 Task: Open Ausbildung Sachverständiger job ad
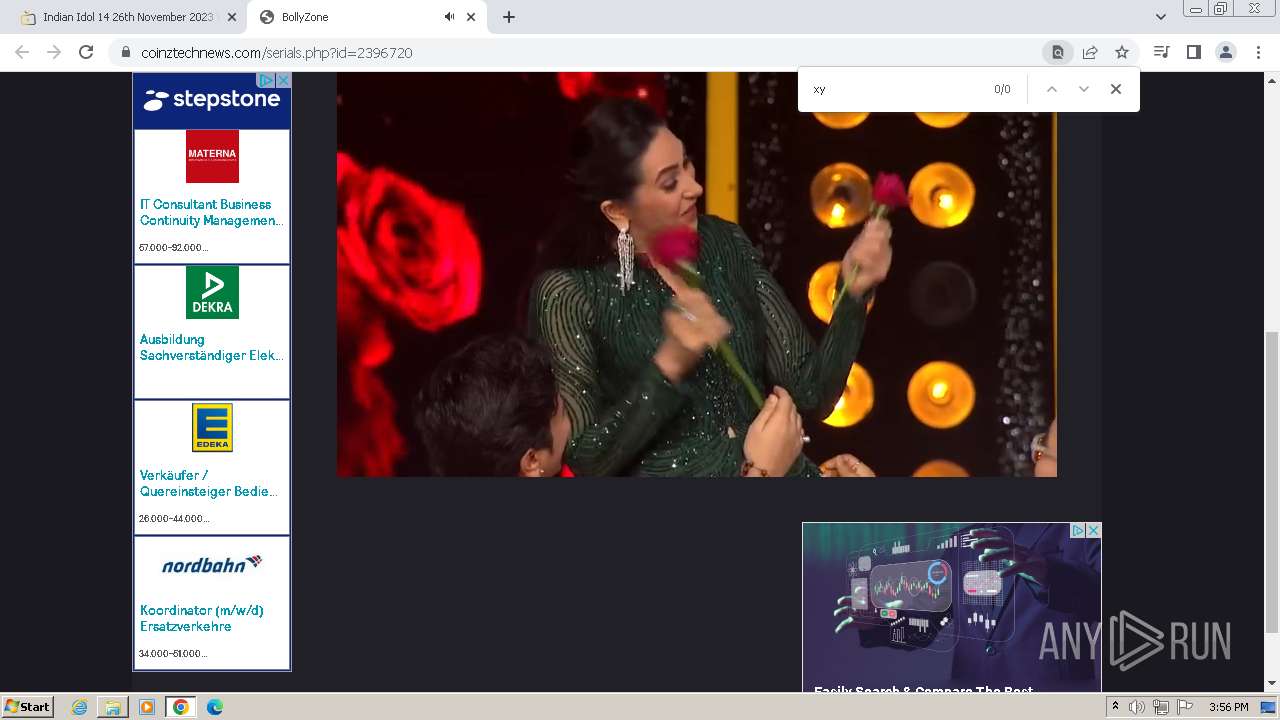[x=211, y=347]
